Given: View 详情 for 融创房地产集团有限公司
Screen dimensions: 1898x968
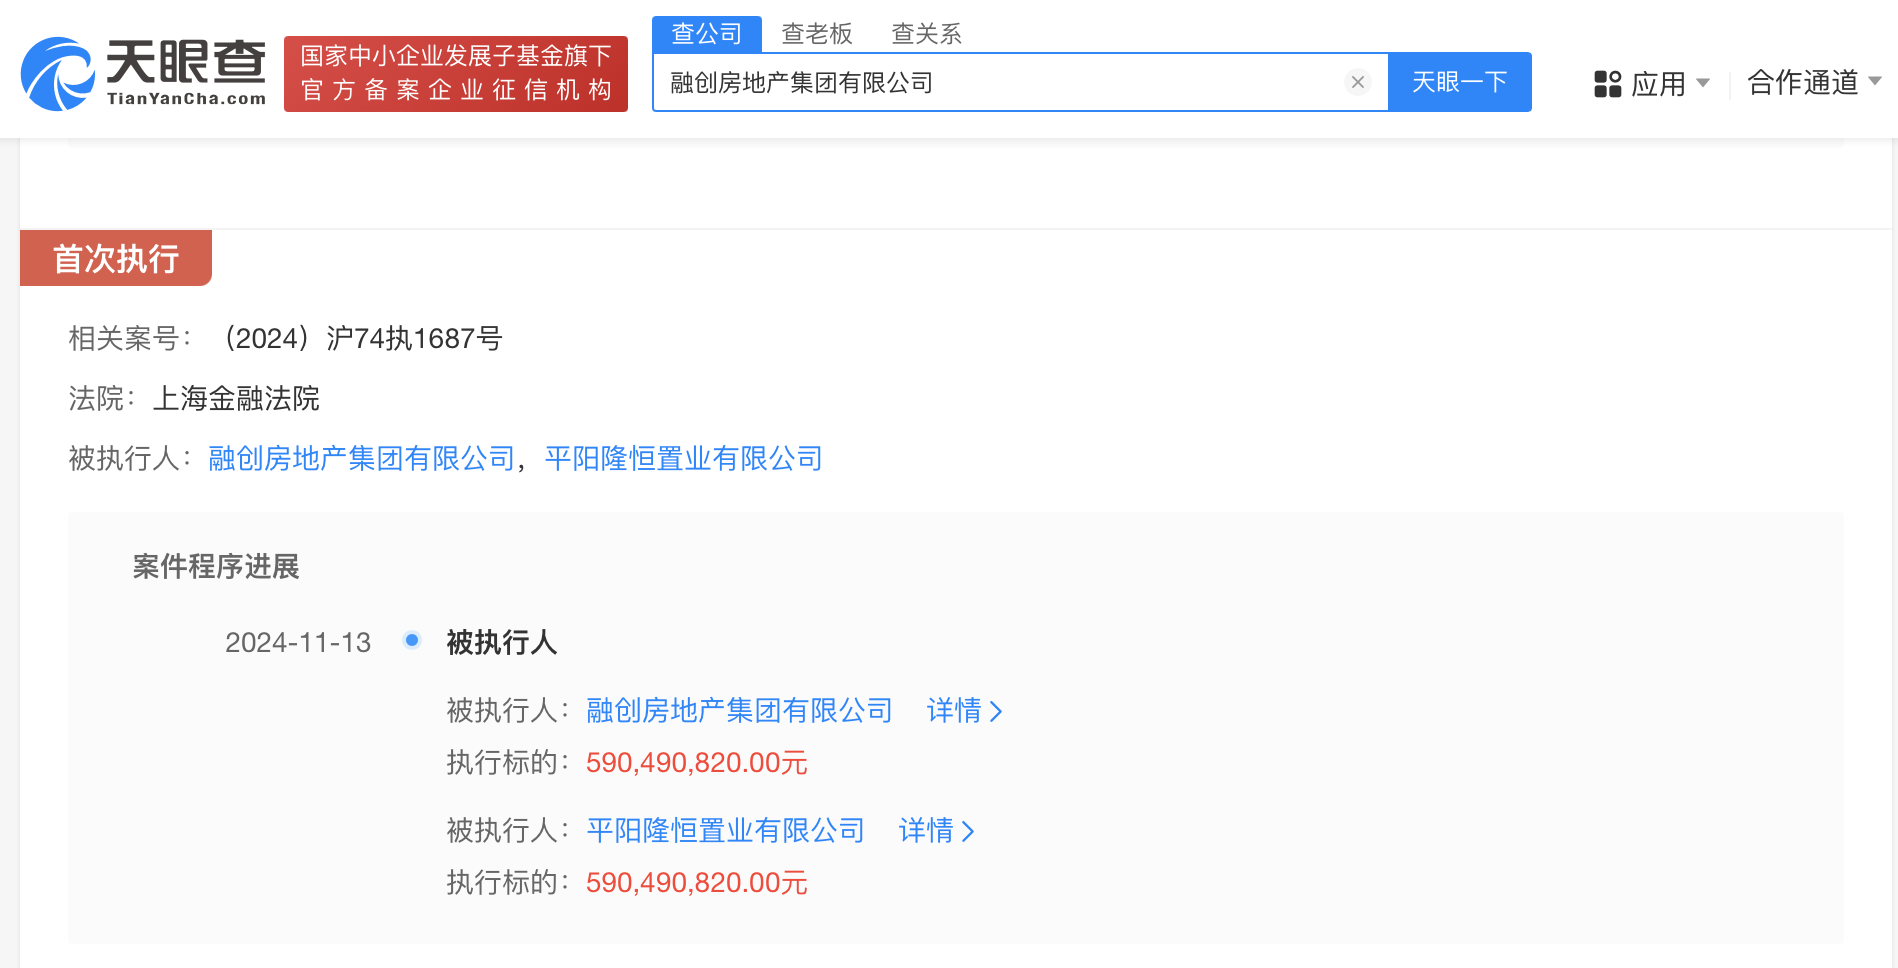Looking at the screenshot, I should [x=964, y=710].
